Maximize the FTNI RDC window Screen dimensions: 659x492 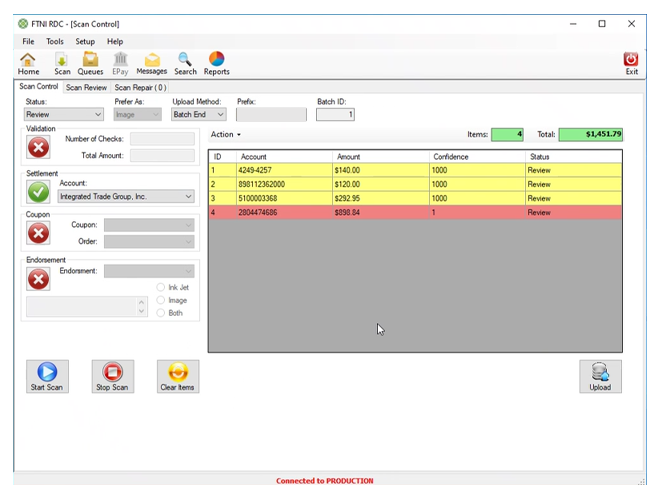click(602, 24)
